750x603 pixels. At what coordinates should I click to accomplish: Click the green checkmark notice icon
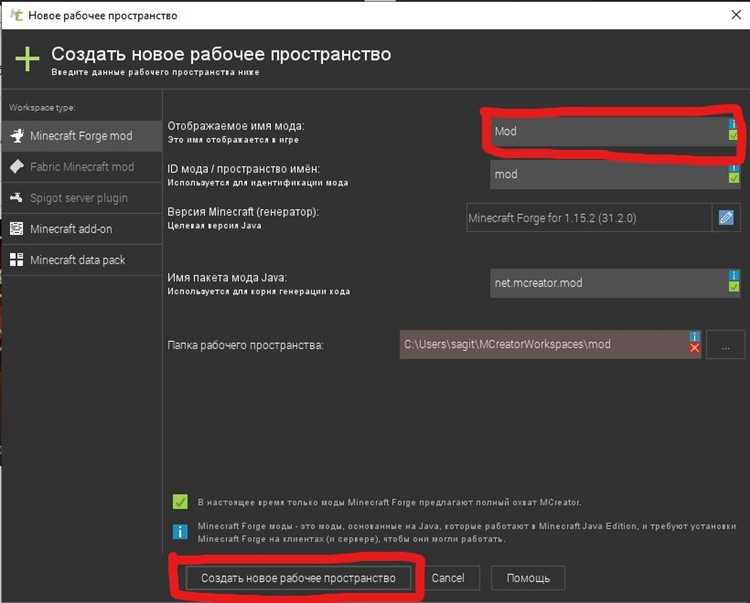tap(180, 502)
